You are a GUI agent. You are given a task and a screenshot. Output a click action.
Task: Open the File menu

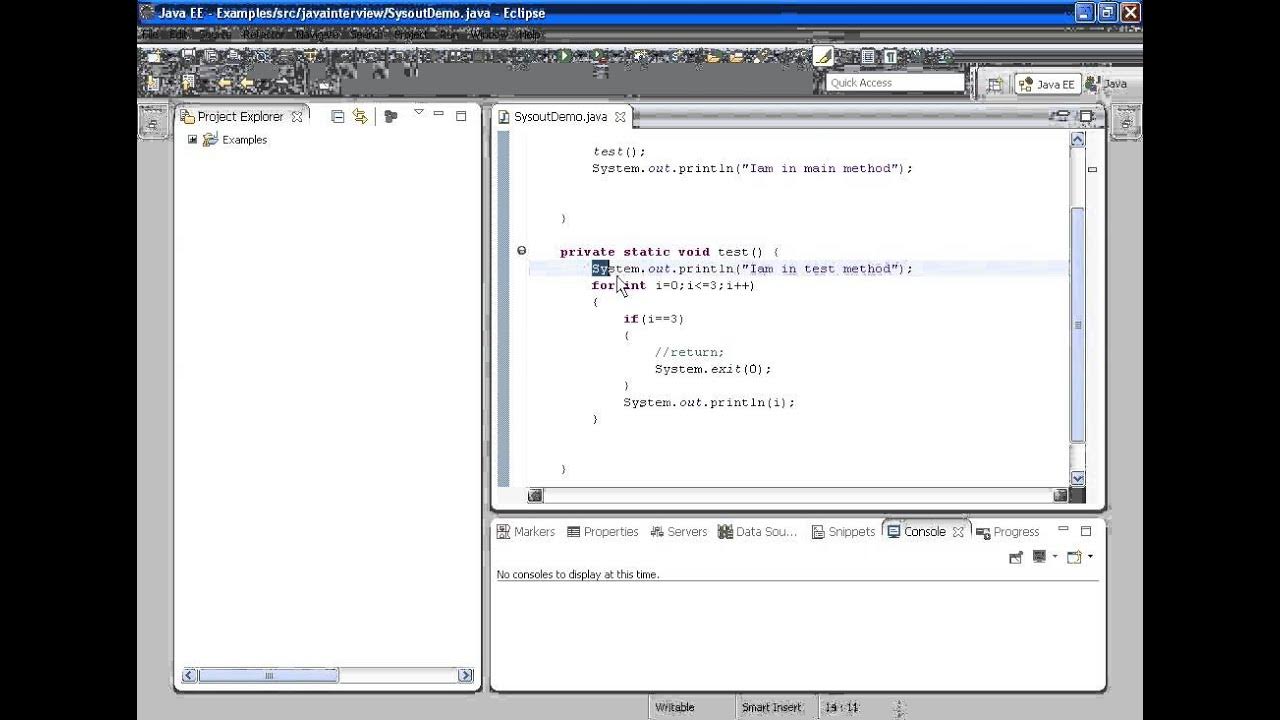tap(150, 34)
